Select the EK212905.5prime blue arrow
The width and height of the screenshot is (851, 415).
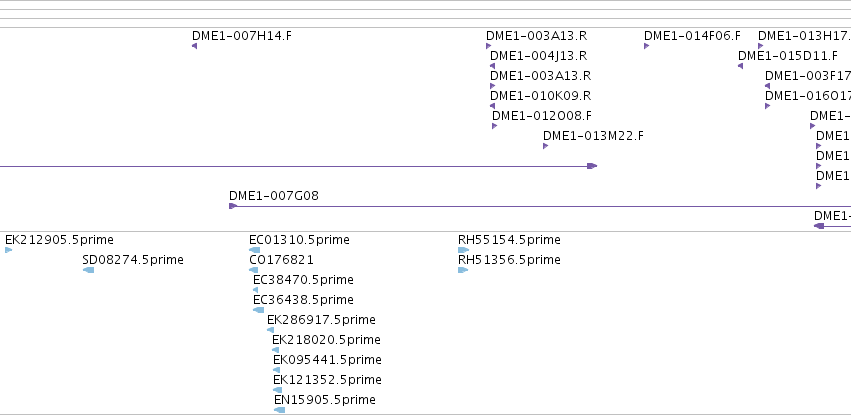pos(8,250)
